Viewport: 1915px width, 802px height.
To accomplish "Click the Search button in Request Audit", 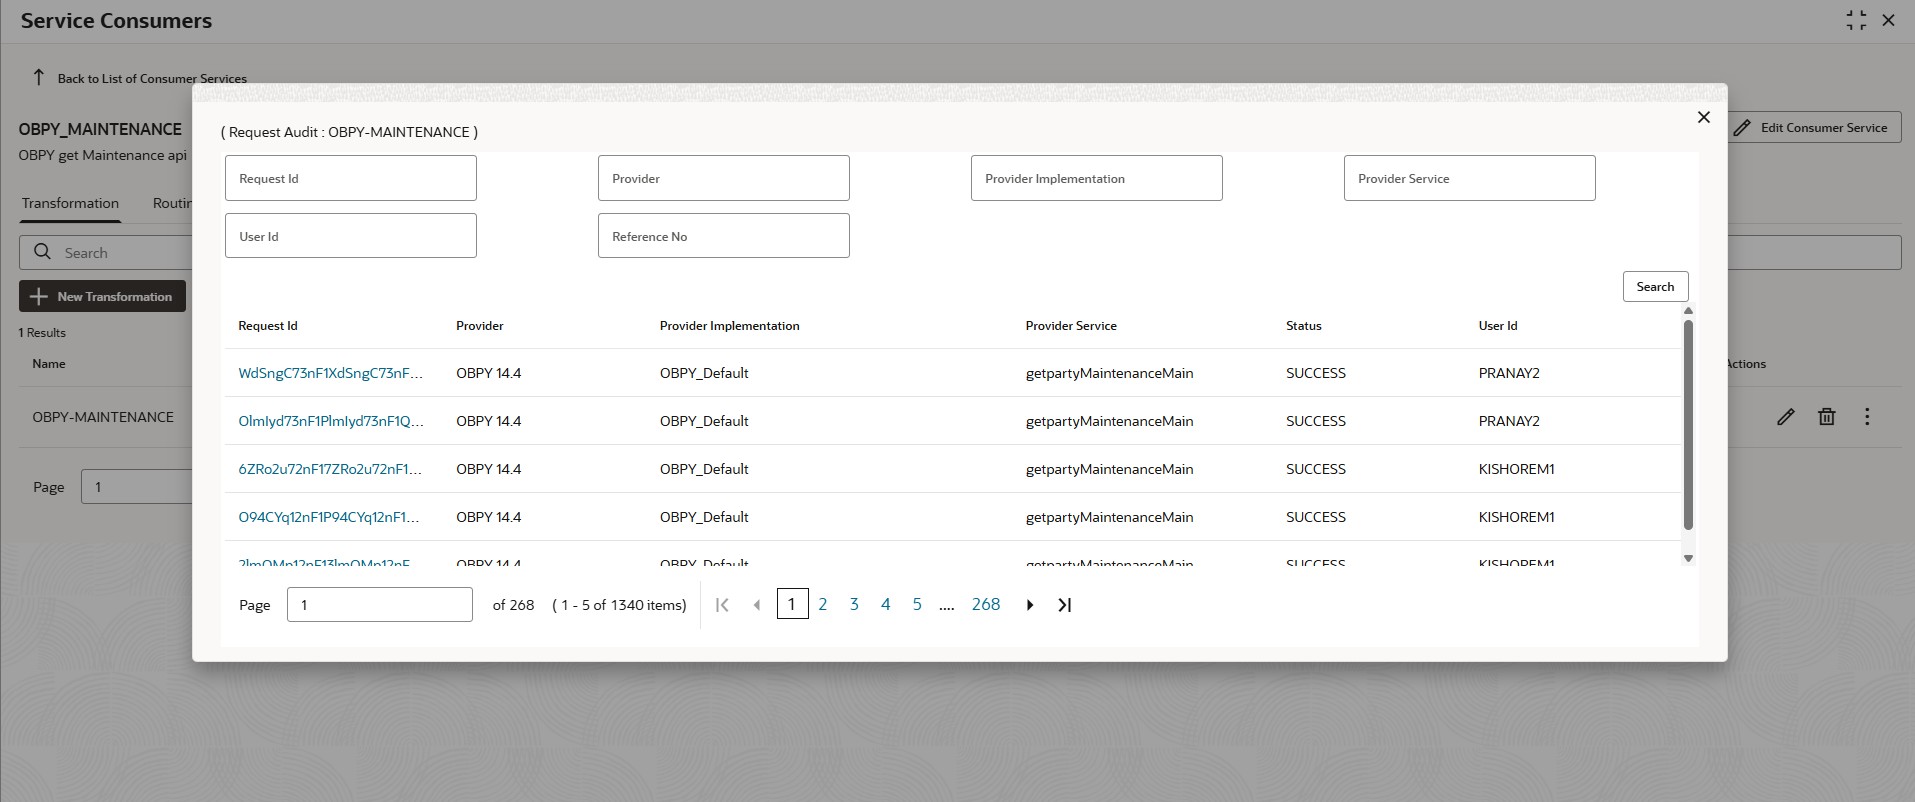I will coord(1655,286).
